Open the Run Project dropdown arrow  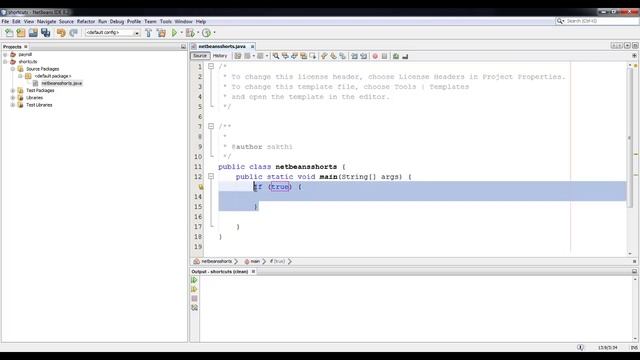182,33
